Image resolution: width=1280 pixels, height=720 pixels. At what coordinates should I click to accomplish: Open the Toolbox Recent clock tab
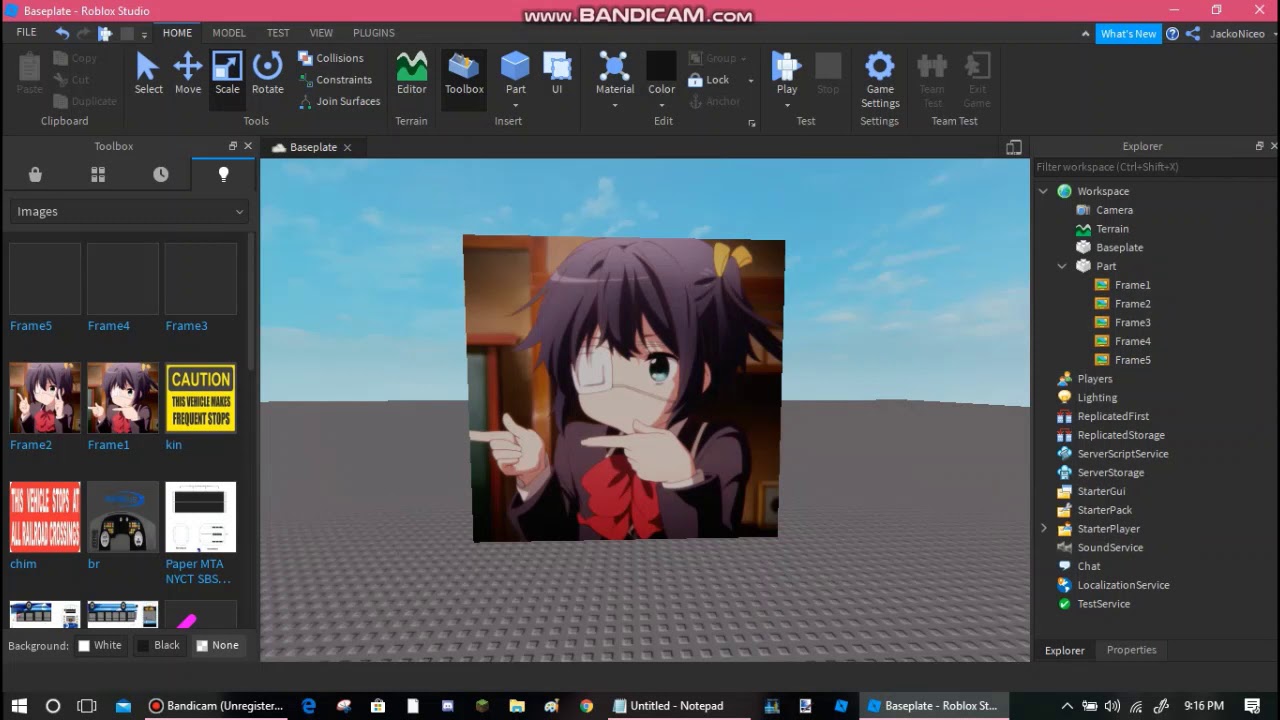tap(161, 174)
